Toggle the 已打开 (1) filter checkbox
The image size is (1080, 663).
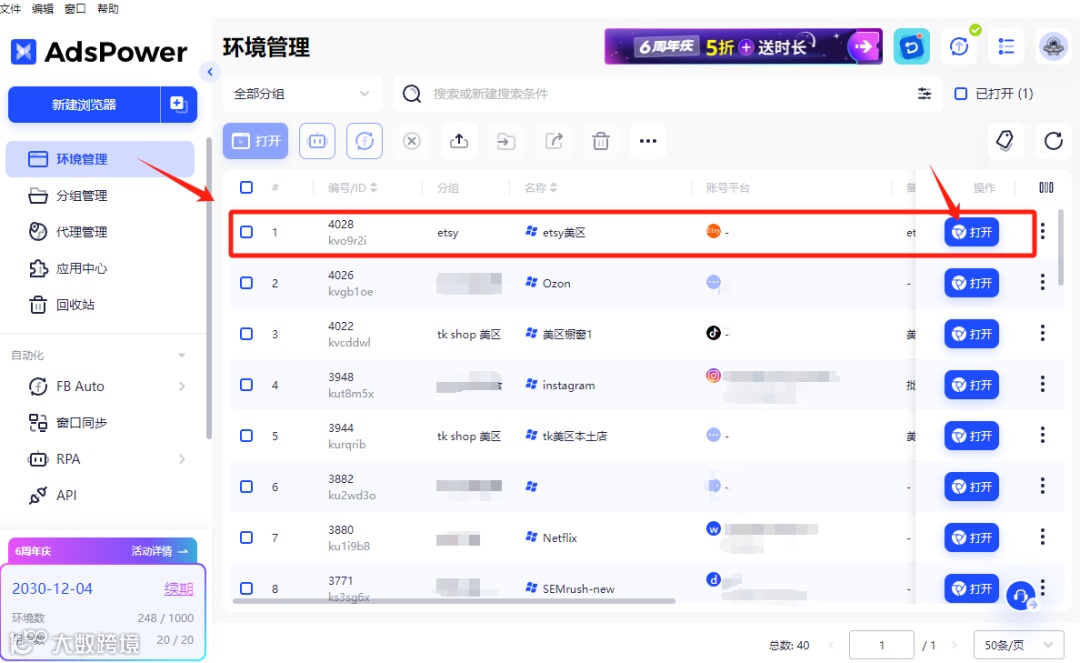(x=961, y=94)
